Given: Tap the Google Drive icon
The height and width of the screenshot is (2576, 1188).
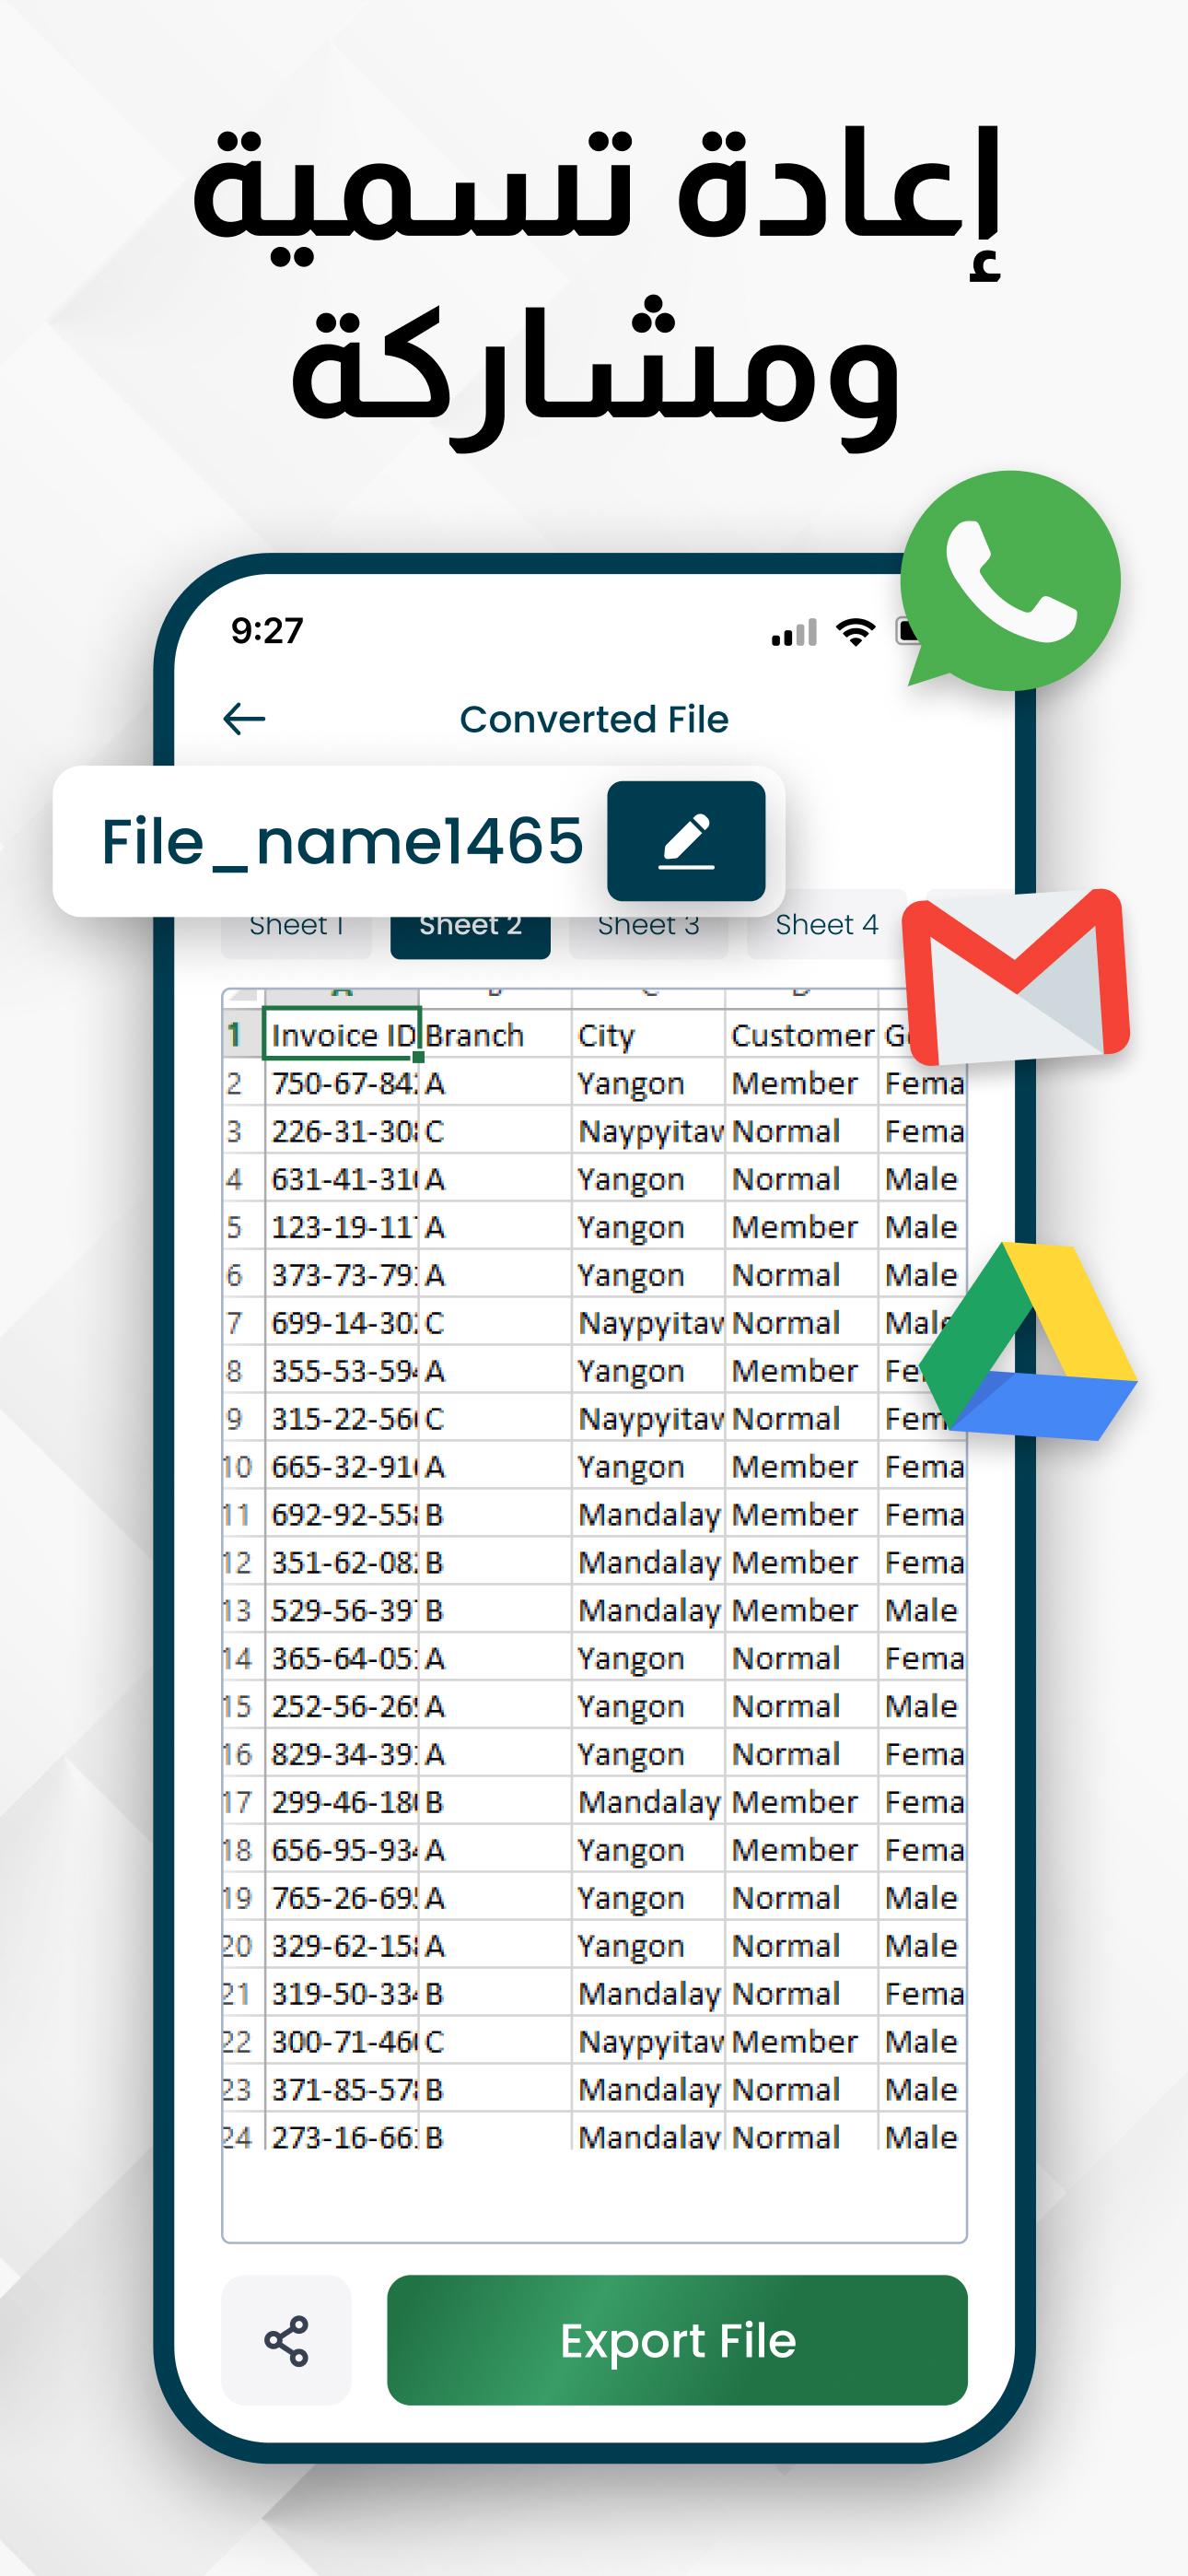Looking at the screenshot, I should pos(1027,1341).
